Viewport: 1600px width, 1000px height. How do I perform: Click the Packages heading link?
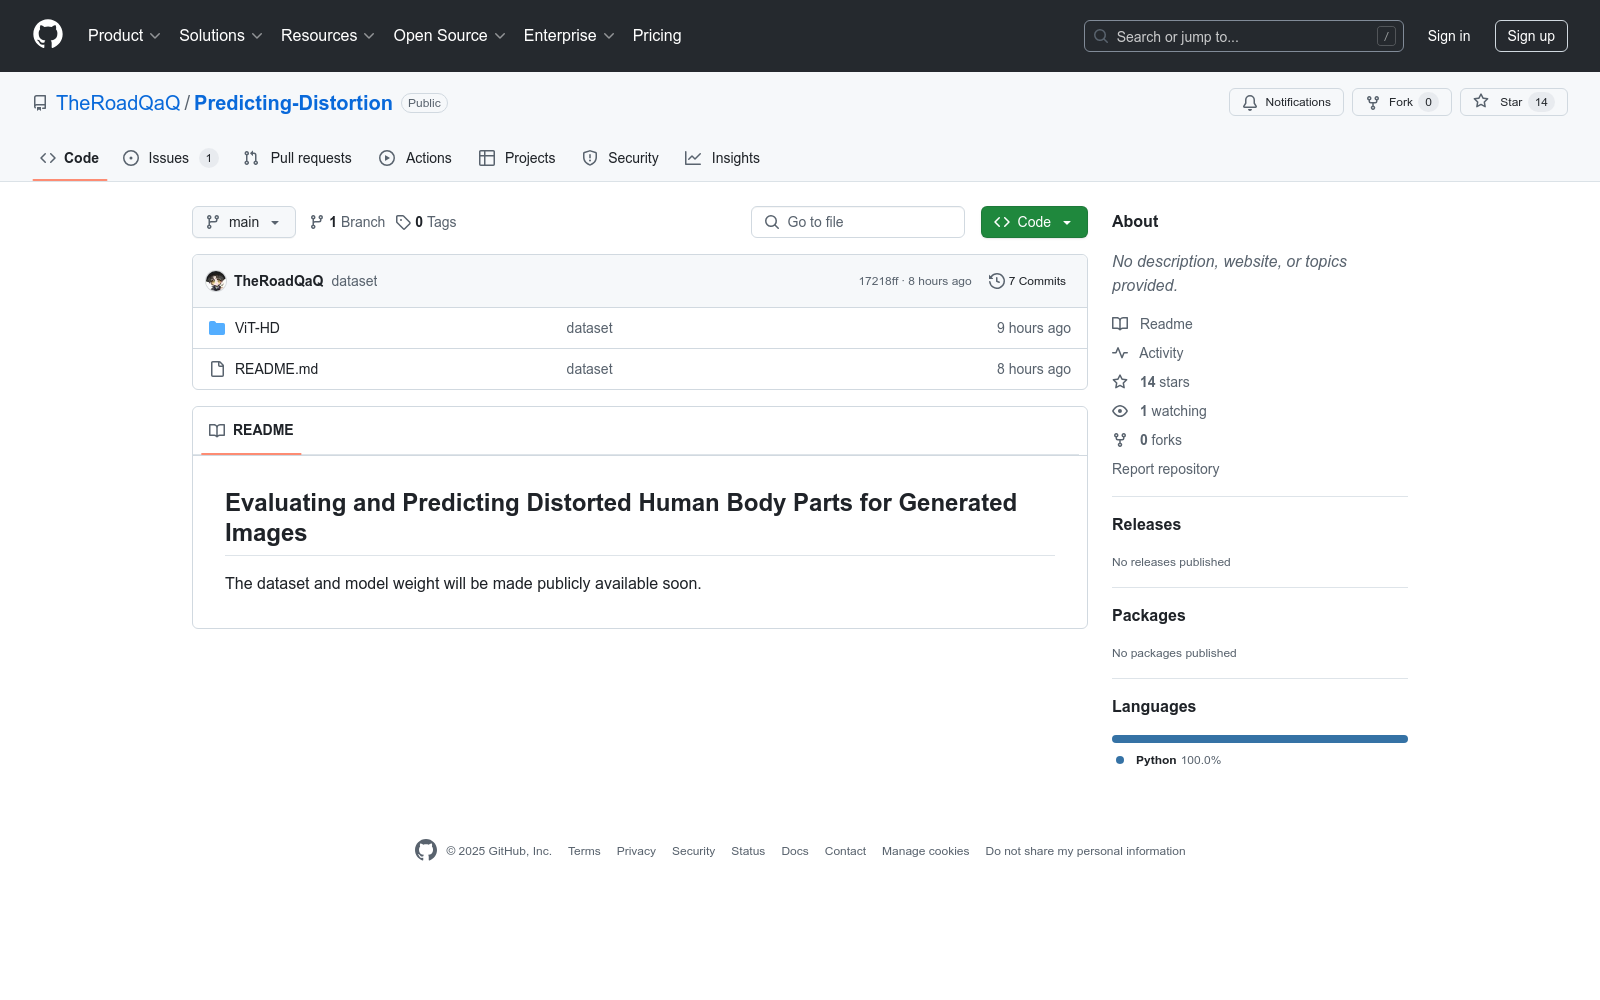pos(1148,615)
